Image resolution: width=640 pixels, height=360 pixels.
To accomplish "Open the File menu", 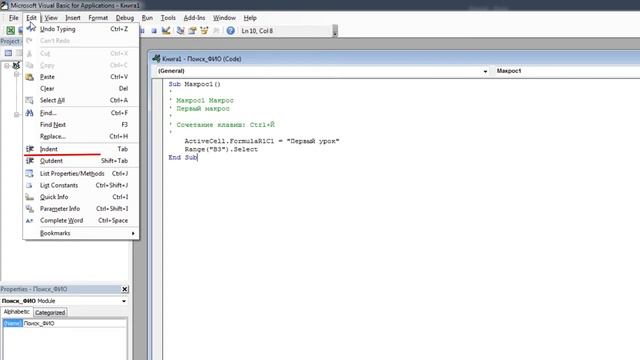I will (13, 18).
